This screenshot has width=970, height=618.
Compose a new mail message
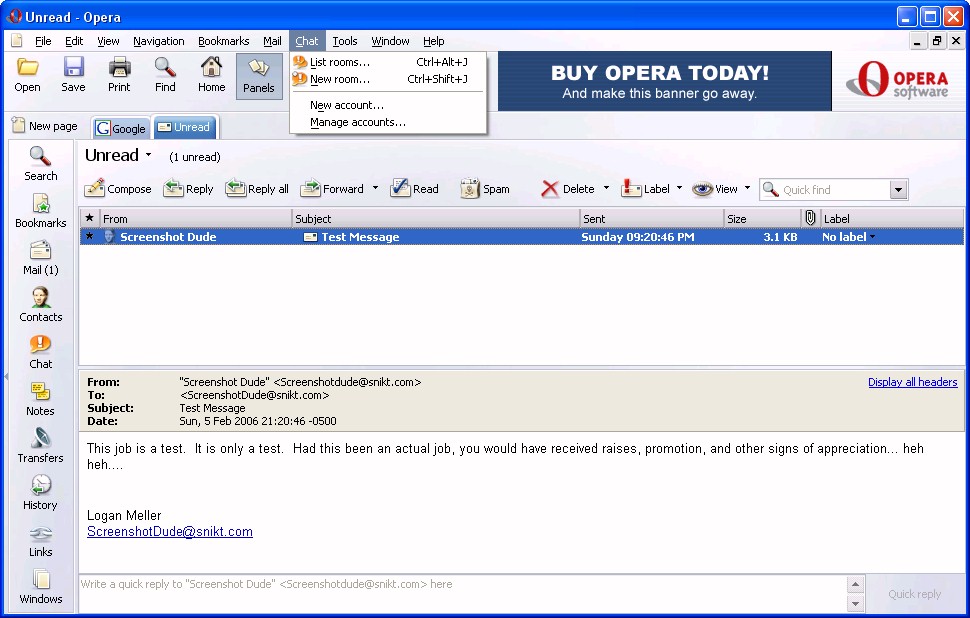click(118, 189)
